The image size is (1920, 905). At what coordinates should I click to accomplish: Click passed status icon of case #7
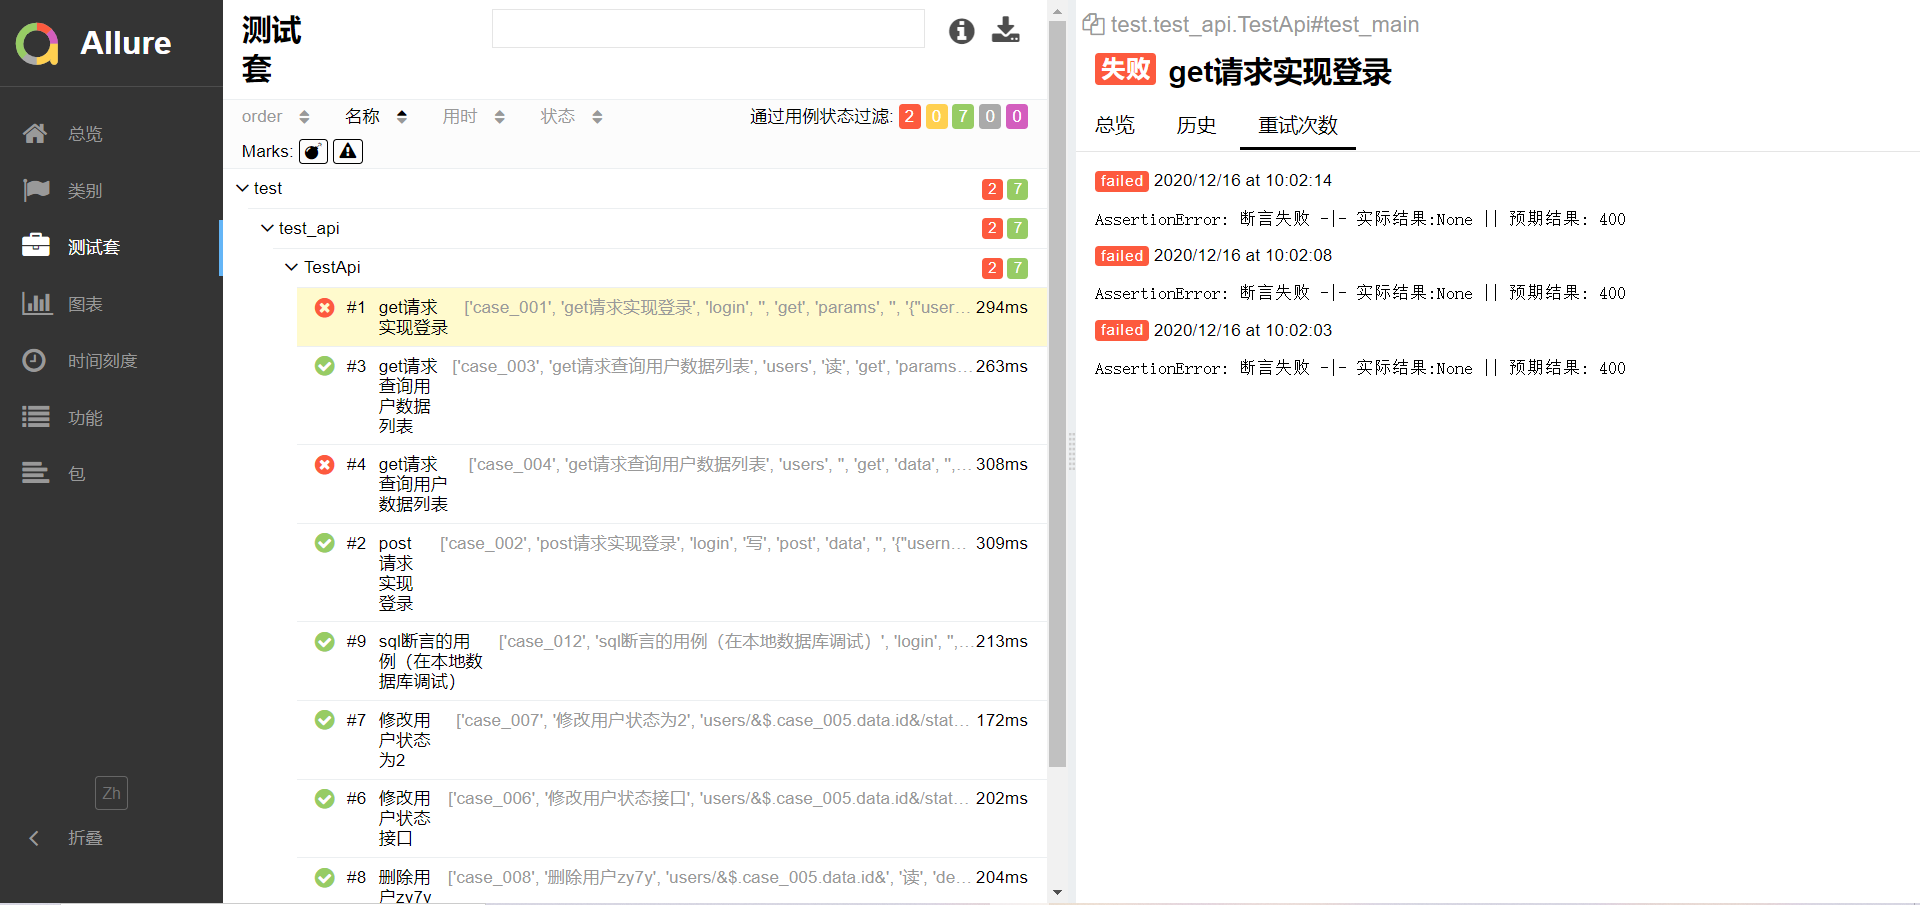(325, 720)
